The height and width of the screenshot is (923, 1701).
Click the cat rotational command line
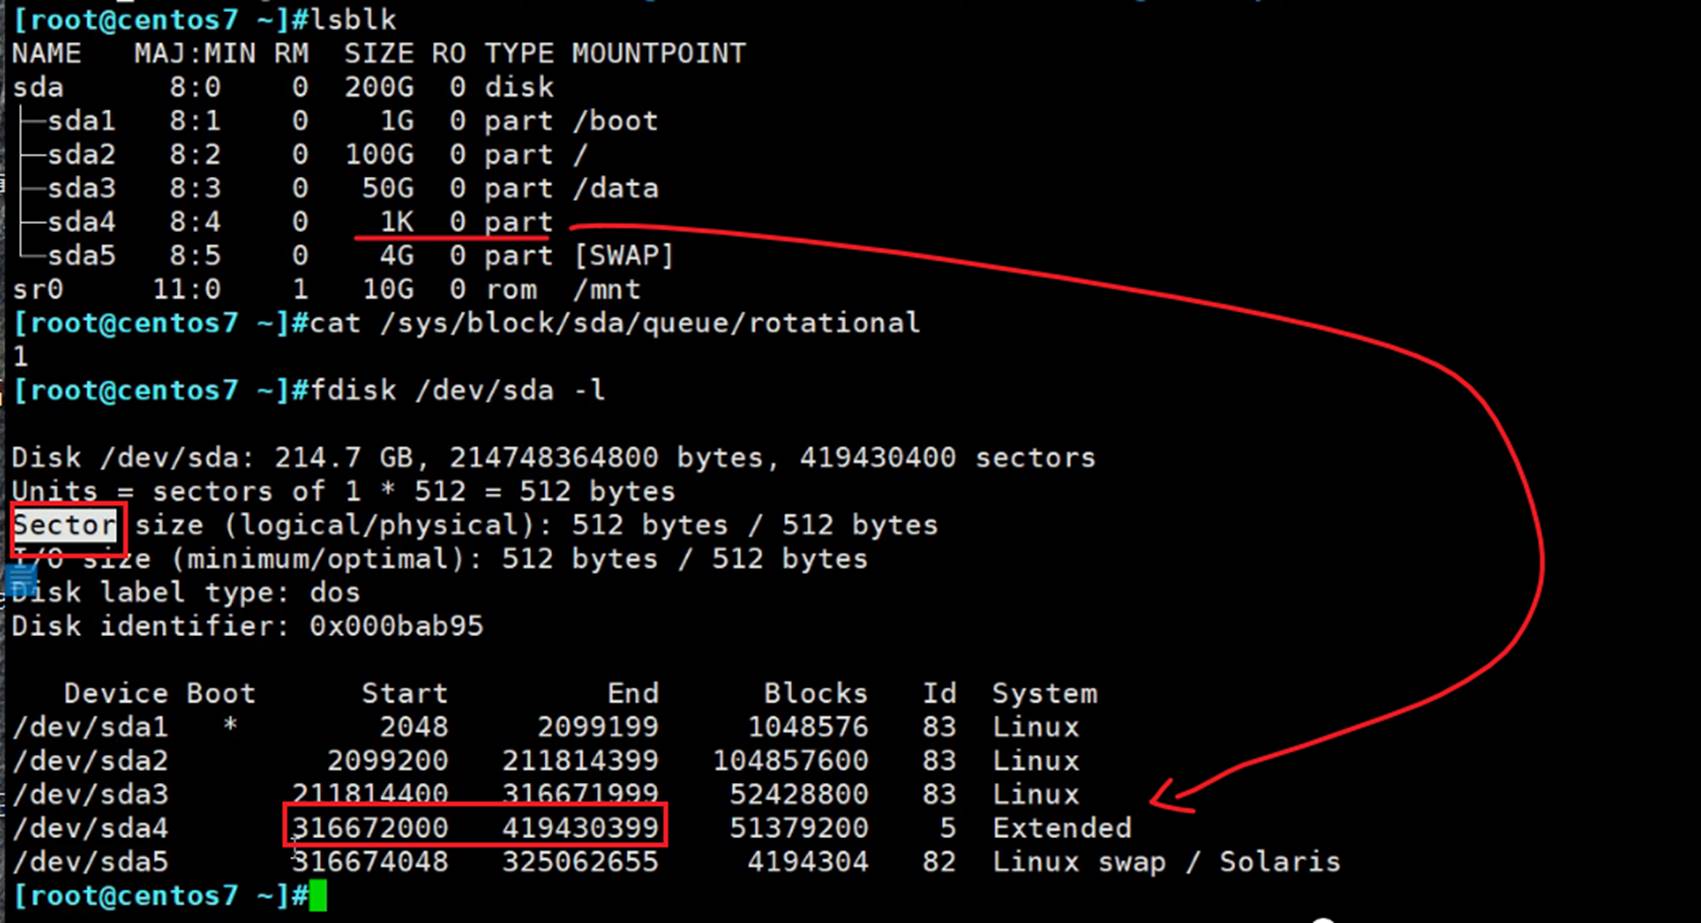[614, 323]
